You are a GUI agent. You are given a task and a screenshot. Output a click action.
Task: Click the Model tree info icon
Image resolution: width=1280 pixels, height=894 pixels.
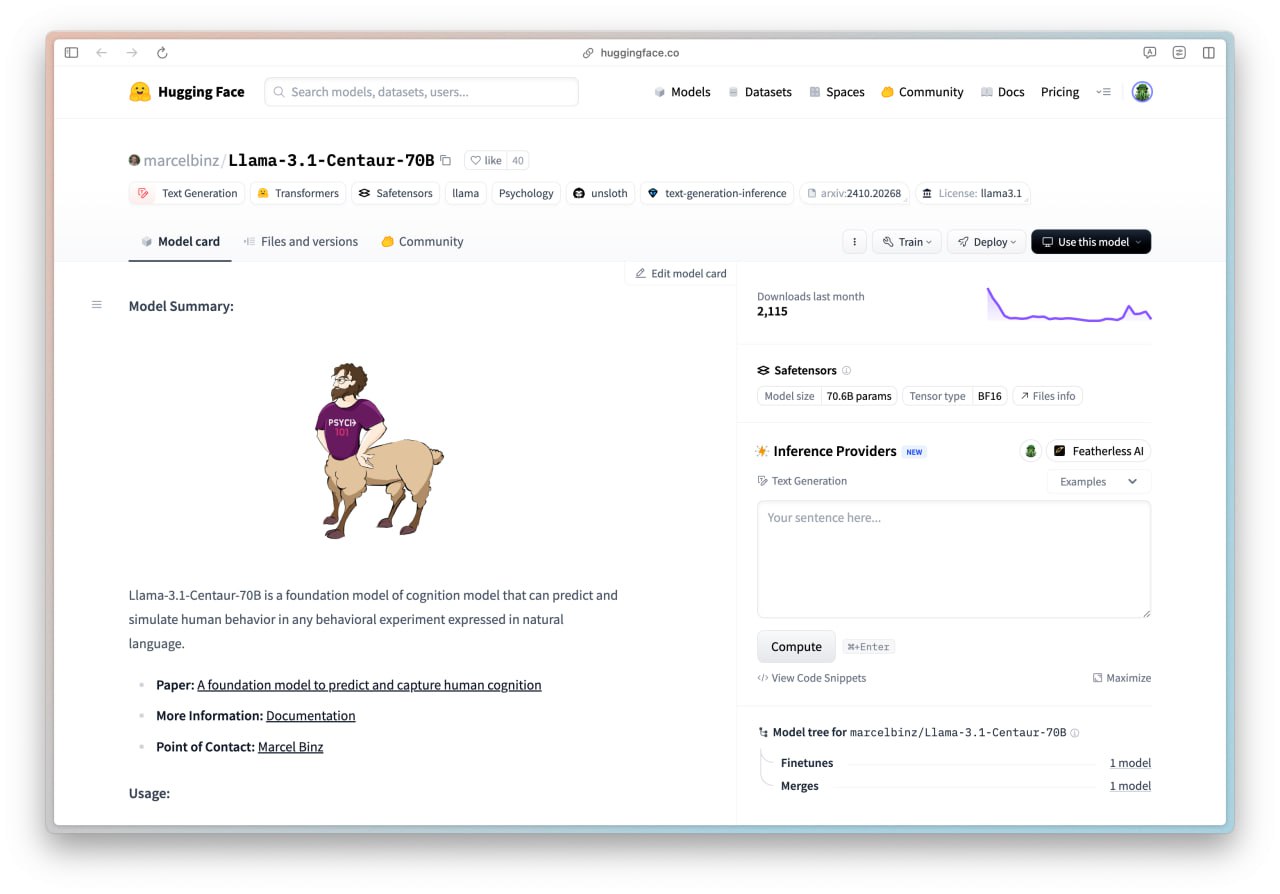[x=1075, y=733]
